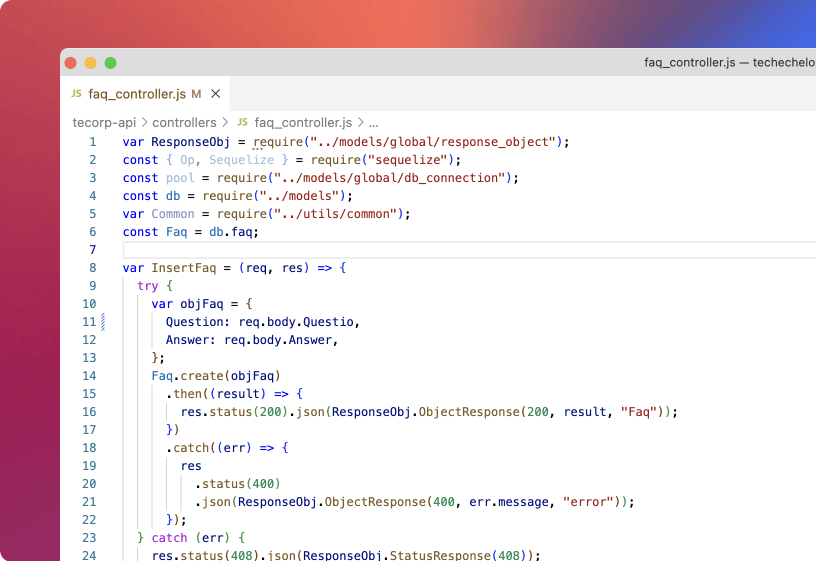Click the JS icon in the breadcrumb path
This screenshot has width=816, height=561.
(x=242, y=123)
